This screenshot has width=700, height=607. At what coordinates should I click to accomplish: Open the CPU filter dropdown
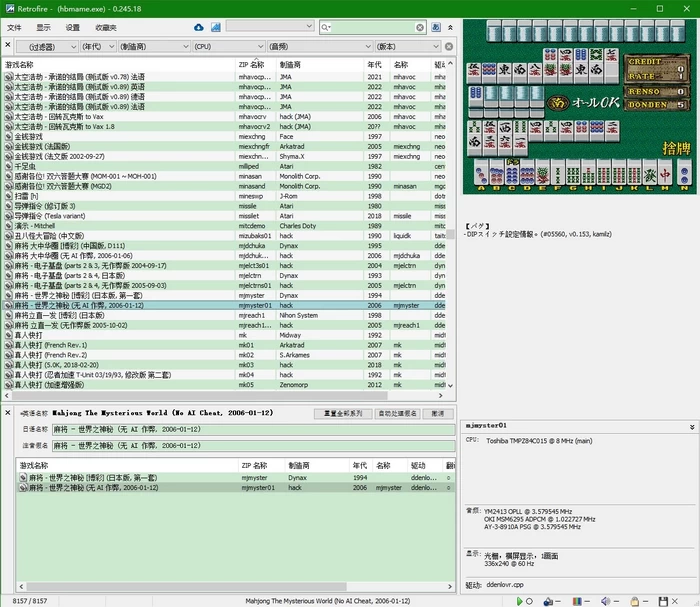click(226, 46)
